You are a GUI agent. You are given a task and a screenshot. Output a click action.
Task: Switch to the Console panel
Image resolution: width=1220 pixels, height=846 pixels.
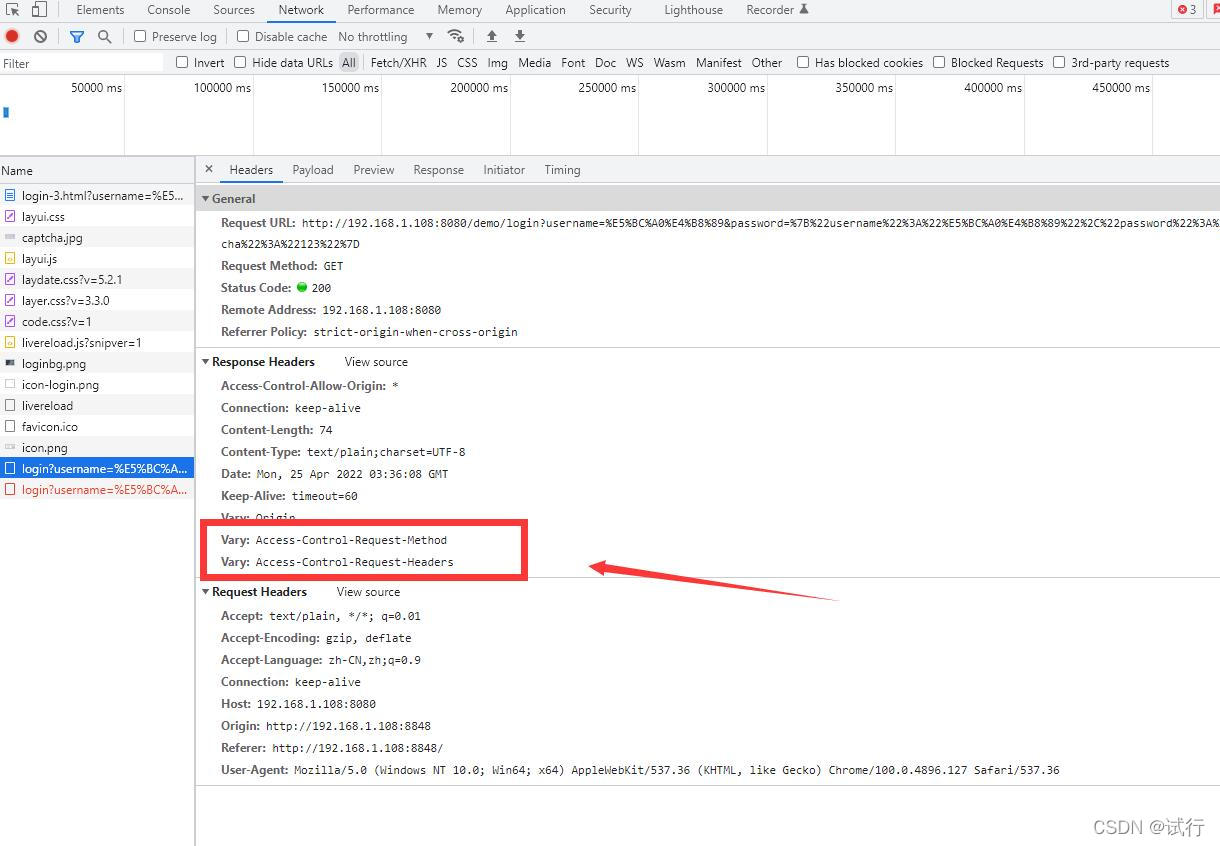[x=169, y=10]
